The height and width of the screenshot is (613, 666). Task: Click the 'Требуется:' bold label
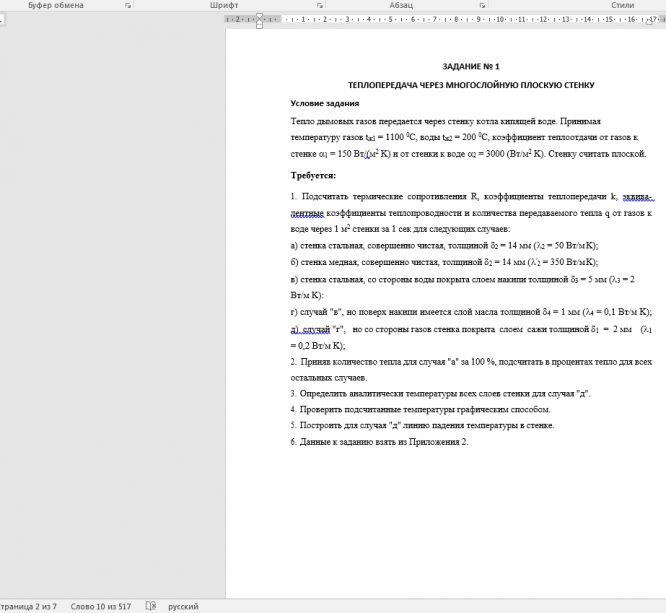313,175
